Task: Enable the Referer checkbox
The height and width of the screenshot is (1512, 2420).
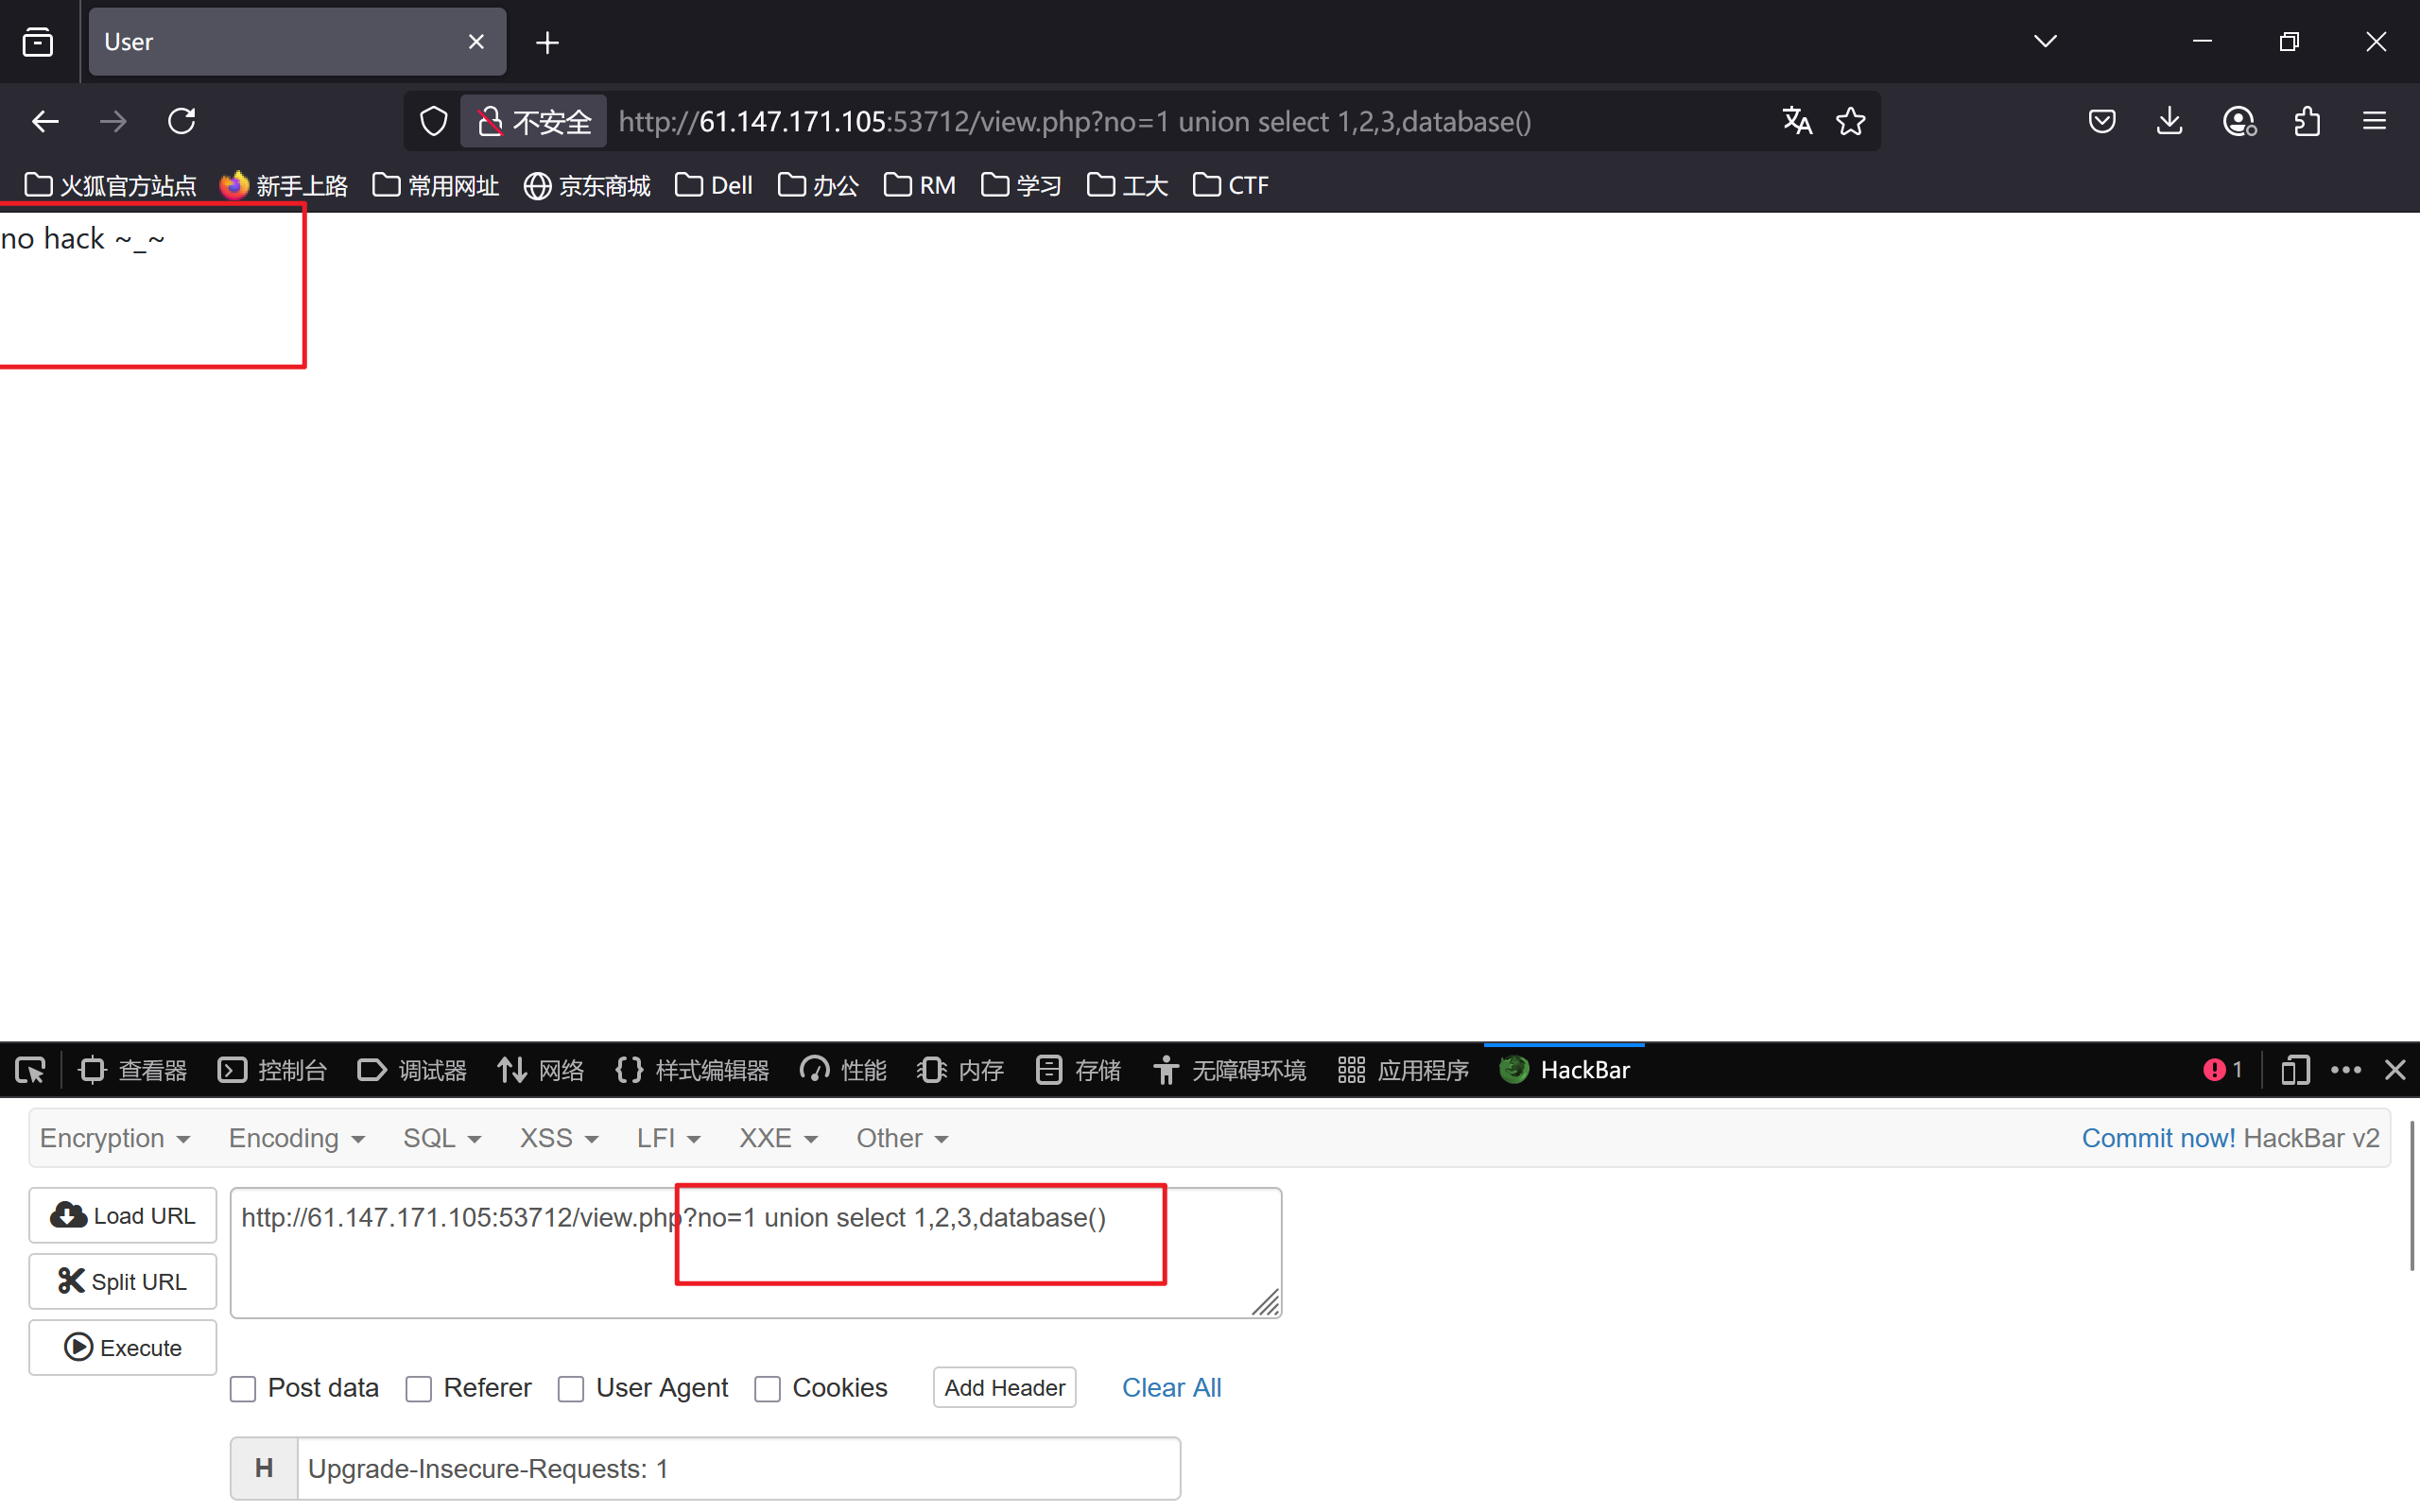Action: (419, 1389)
